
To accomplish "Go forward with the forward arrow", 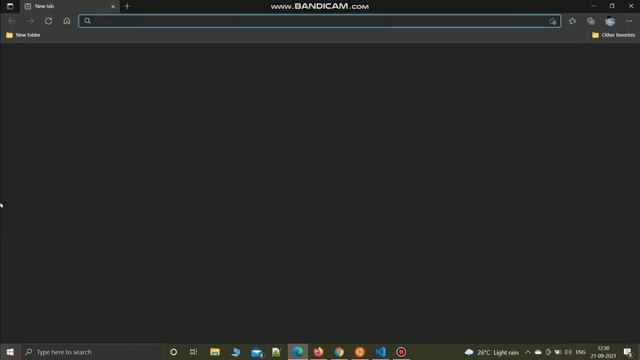I will (x=30, y=21).
